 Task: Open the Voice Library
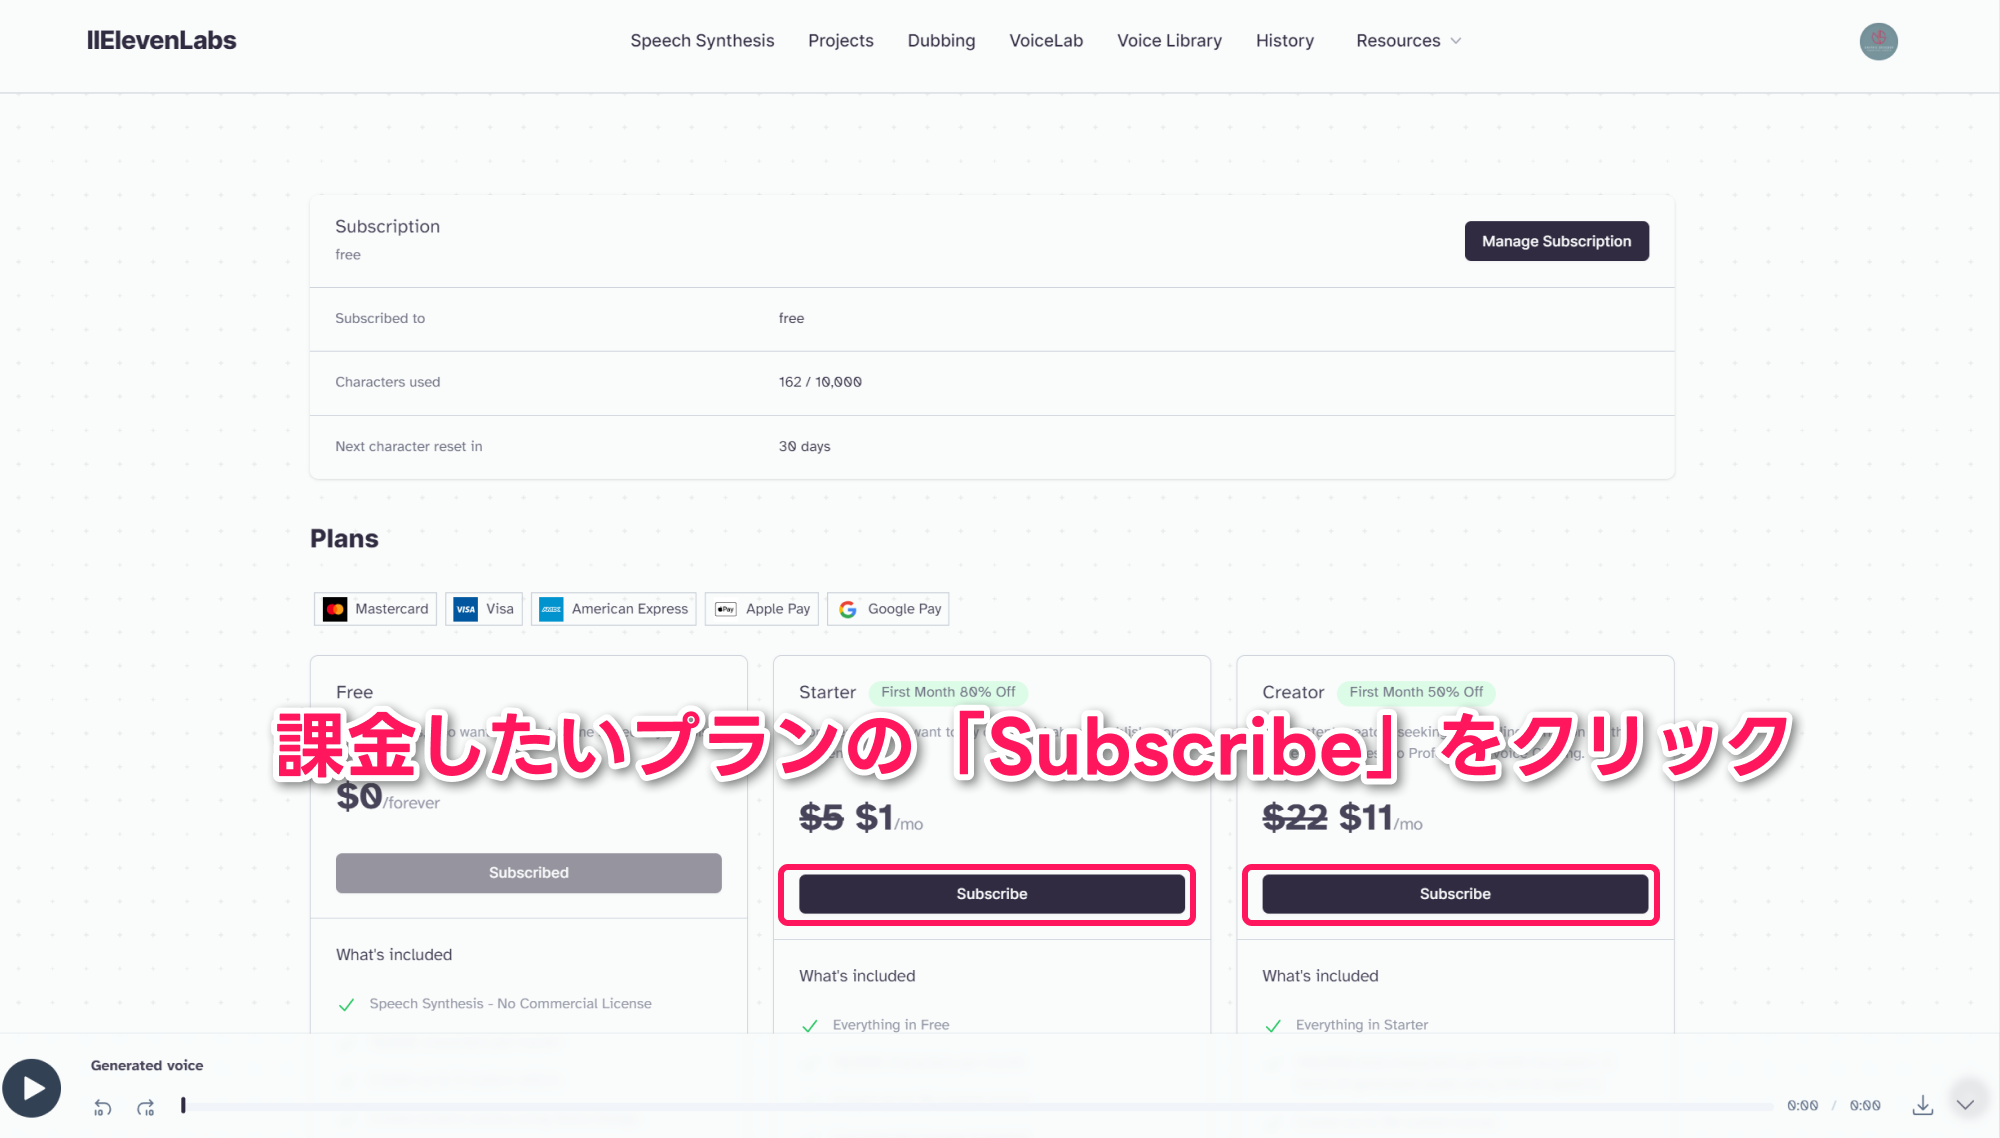tap(1169, 41)
